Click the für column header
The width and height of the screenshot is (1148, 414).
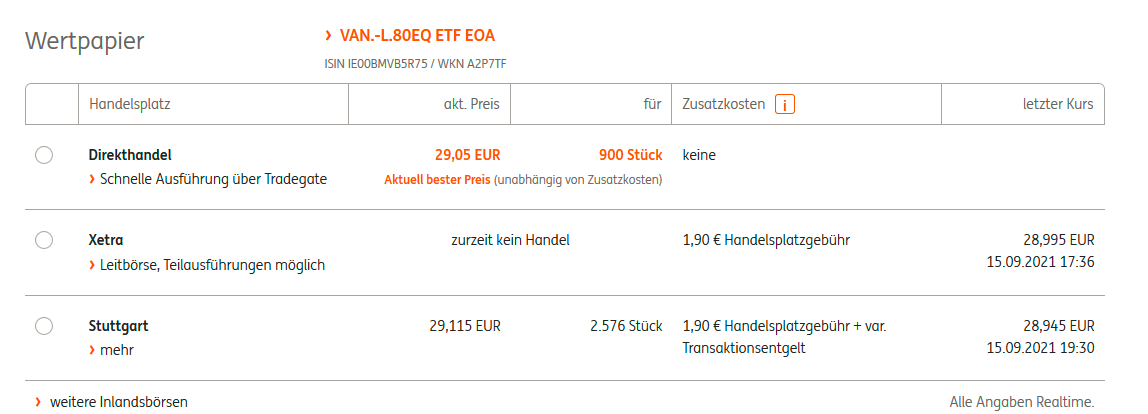(652, 104)
